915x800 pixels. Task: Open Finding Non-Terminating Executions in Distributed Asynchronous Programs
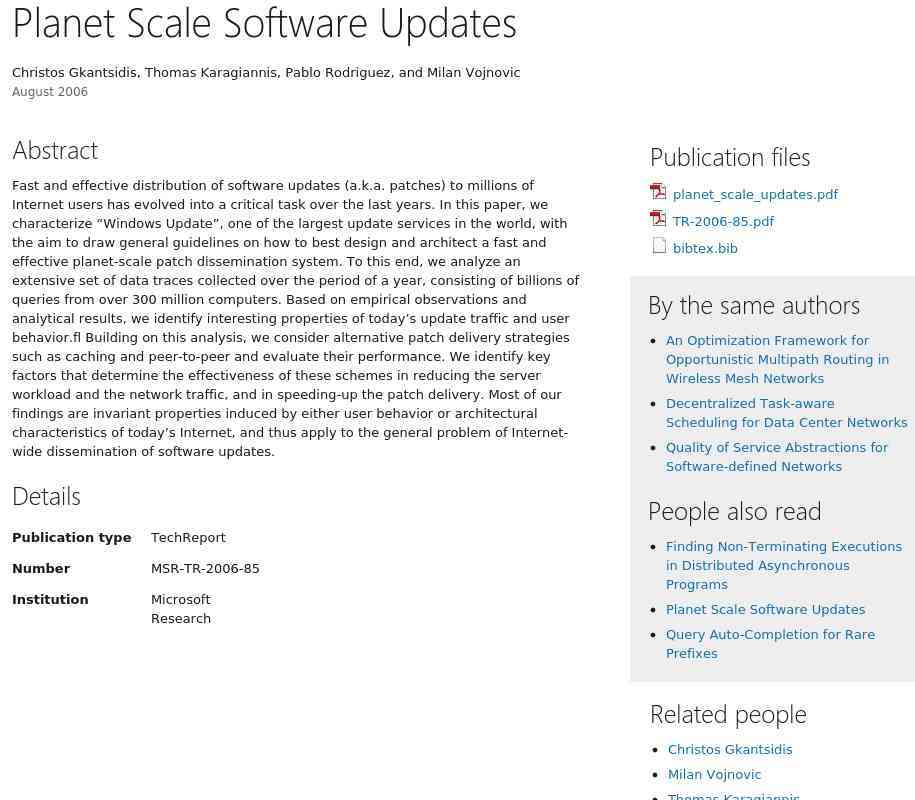tap(784, 565)
